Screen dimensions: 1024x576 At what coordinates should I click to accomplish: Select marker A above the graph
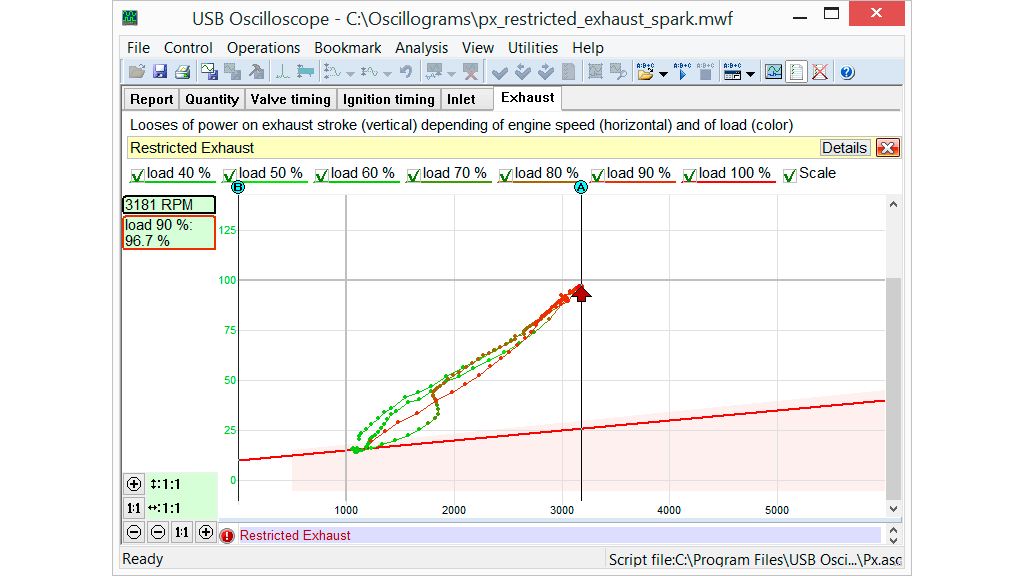pos(581,187)
